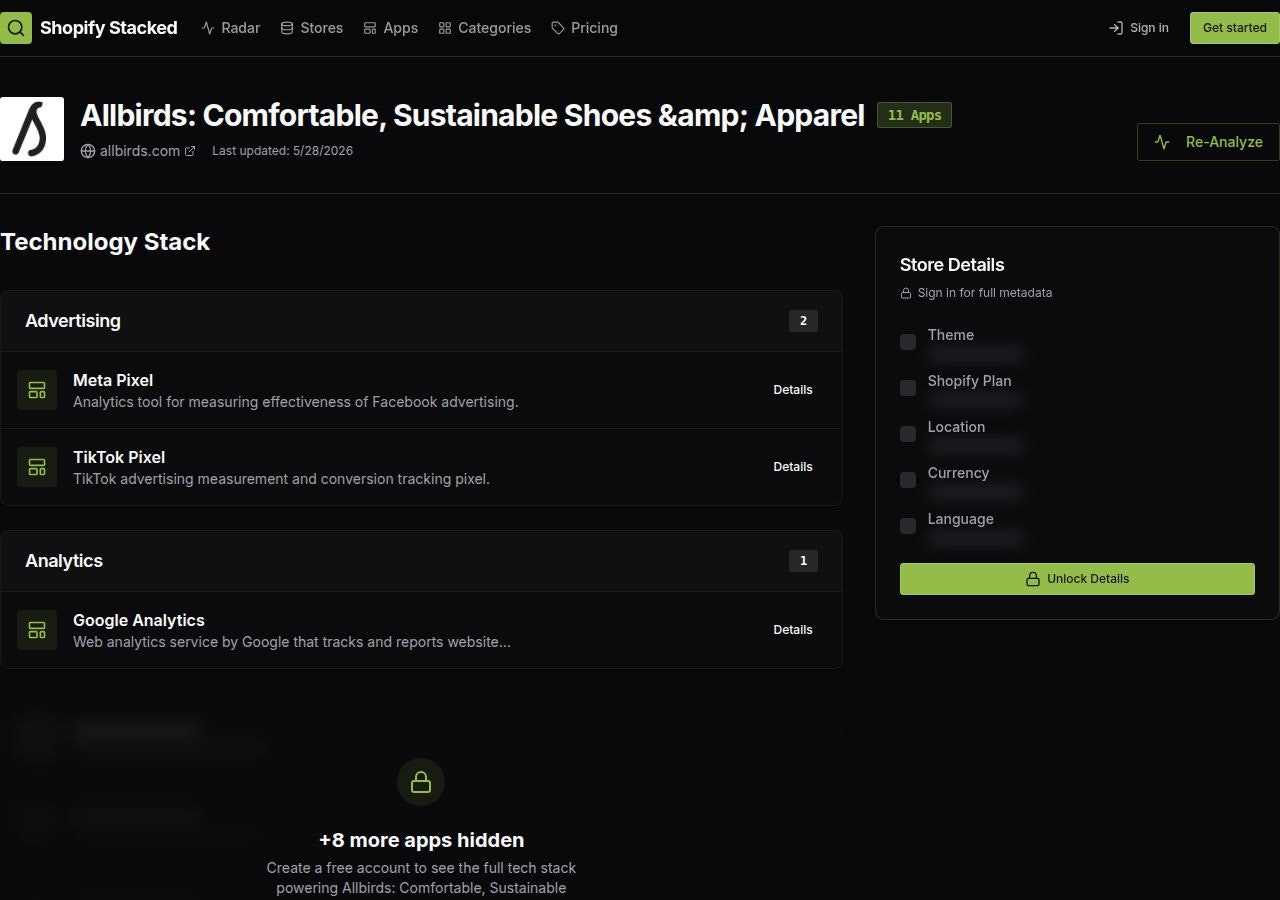Viewport: 1280px width, 900px height.
Task: Open Details for Google Analytics
Action: [793, 630]
